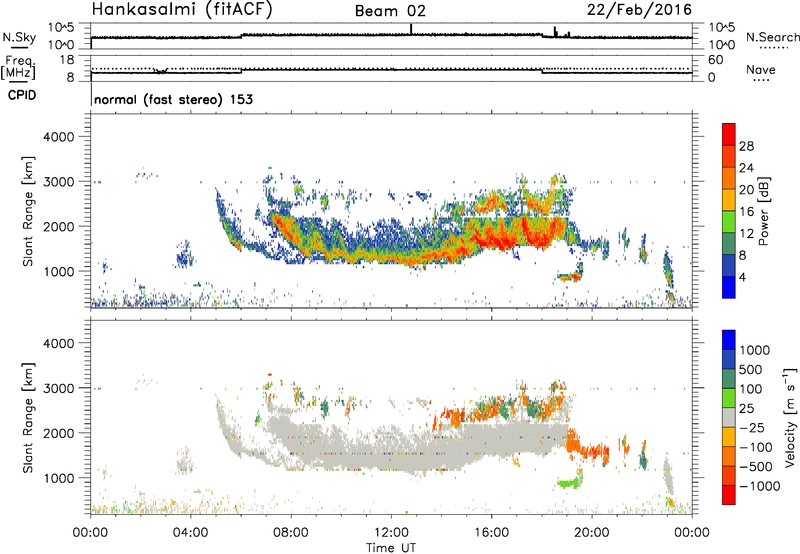Click the 16 tick on the power colorbar
Image resolution: width=800 pixels, height=554 pixels.
pyautogui.click(x=746, y=212)
